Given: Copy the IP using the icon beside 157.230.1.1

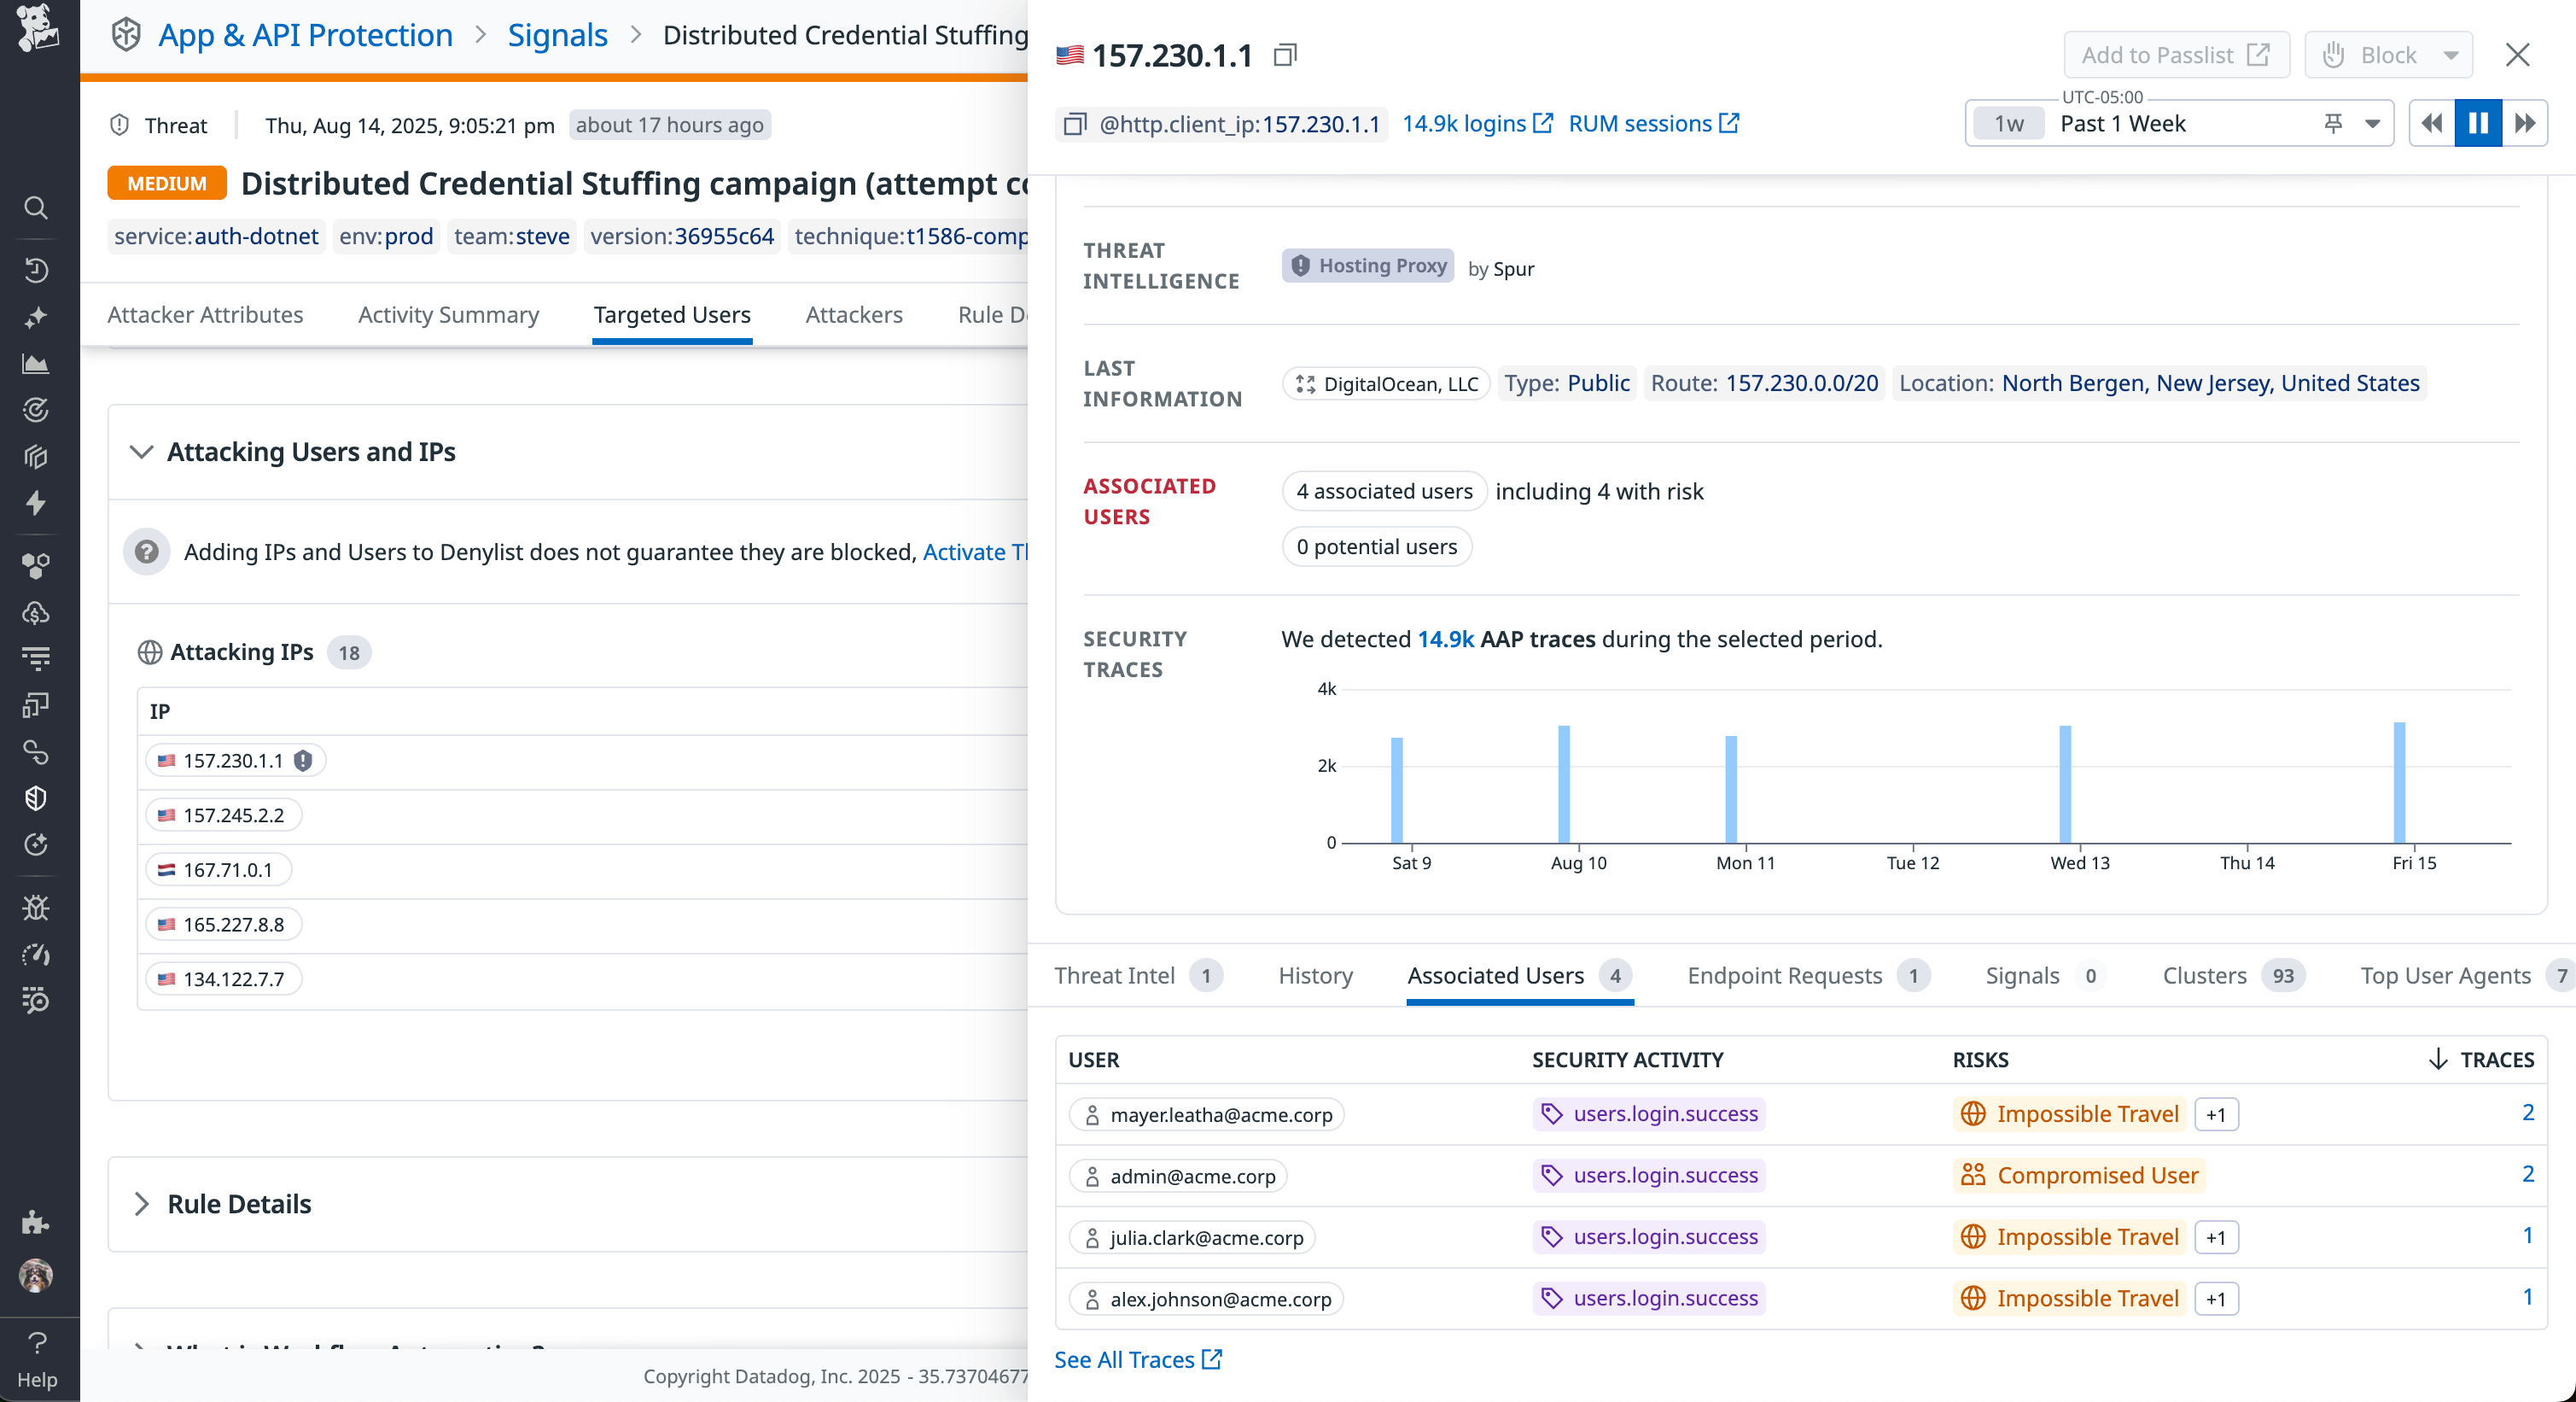Looking at the screenshot, I should [1285, 55].
